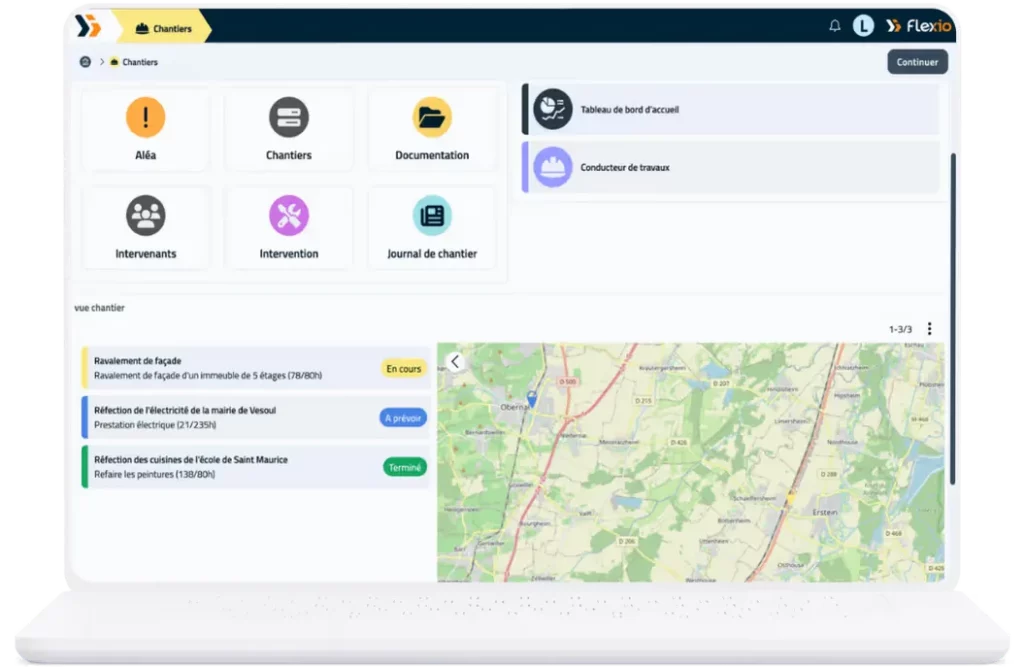Select Réfection des cuisines de l'école de Saint Maurice

click(256, 466)
